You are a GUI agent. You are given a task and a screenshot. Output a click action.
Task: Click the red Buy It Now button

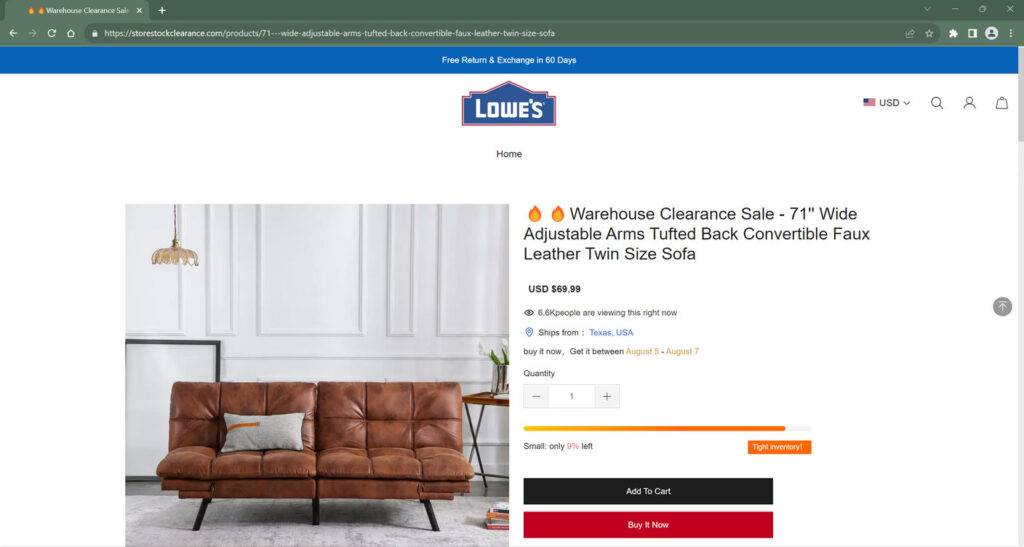tap(648, 525)
